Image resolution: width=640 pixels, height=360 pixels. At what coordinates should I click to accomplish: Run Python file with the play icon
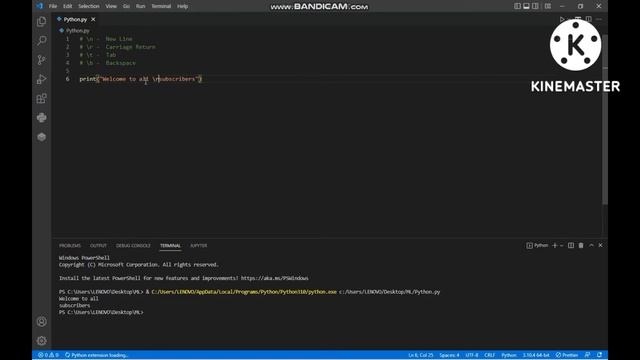(x=562, y=19)
